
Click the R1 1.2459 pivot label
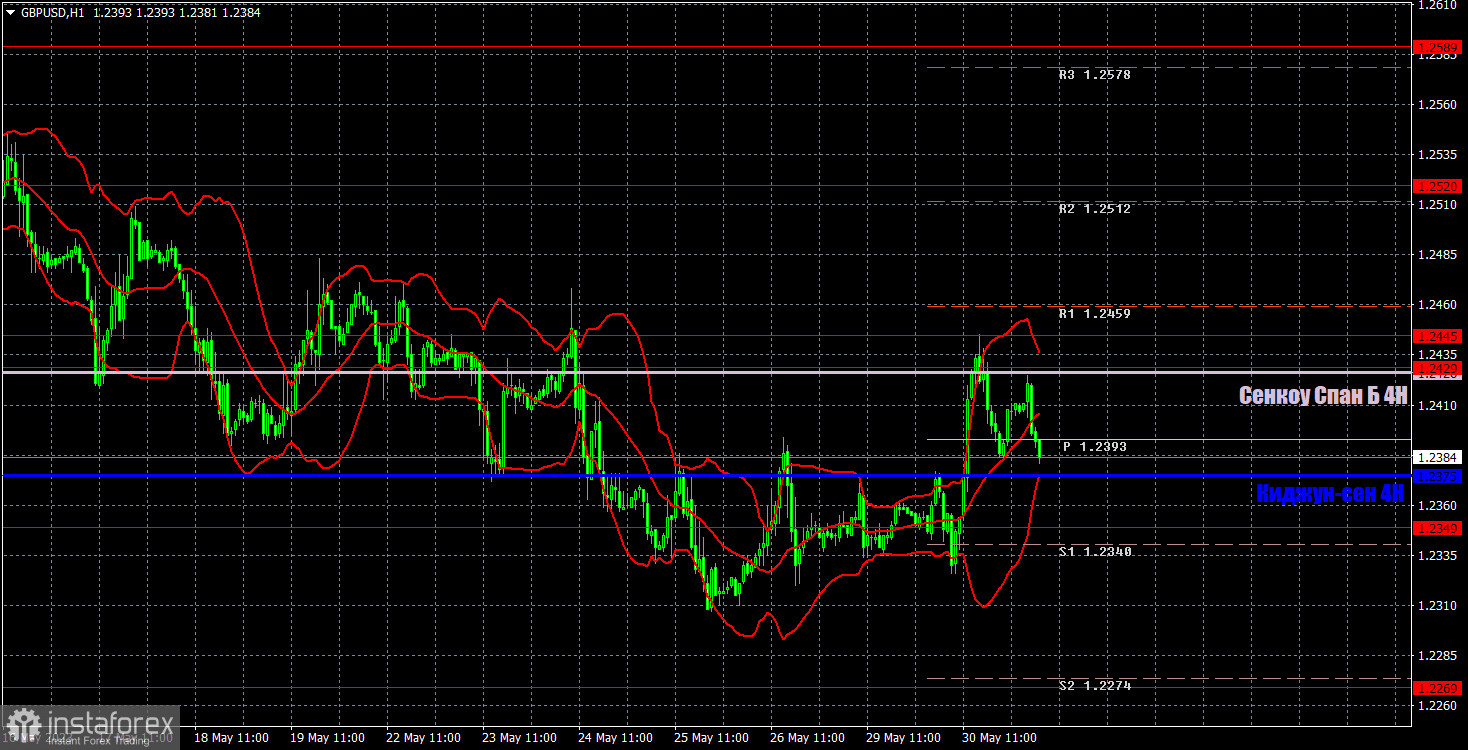[1094, 314]
